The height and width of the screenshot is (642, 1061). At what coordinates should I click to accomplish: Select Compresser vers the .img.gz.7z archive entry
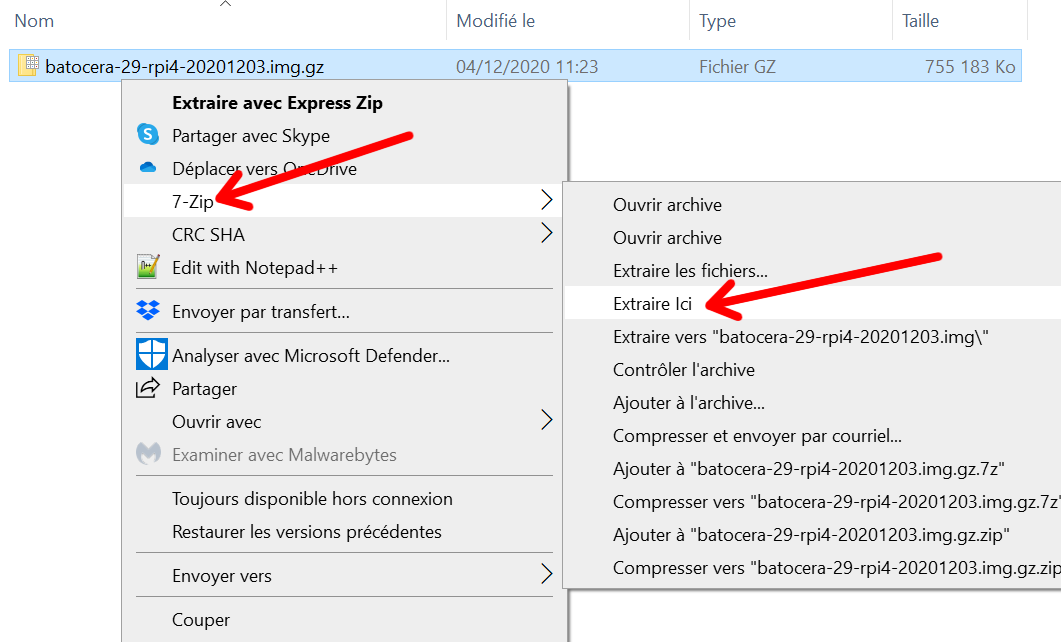click(837, 502)
